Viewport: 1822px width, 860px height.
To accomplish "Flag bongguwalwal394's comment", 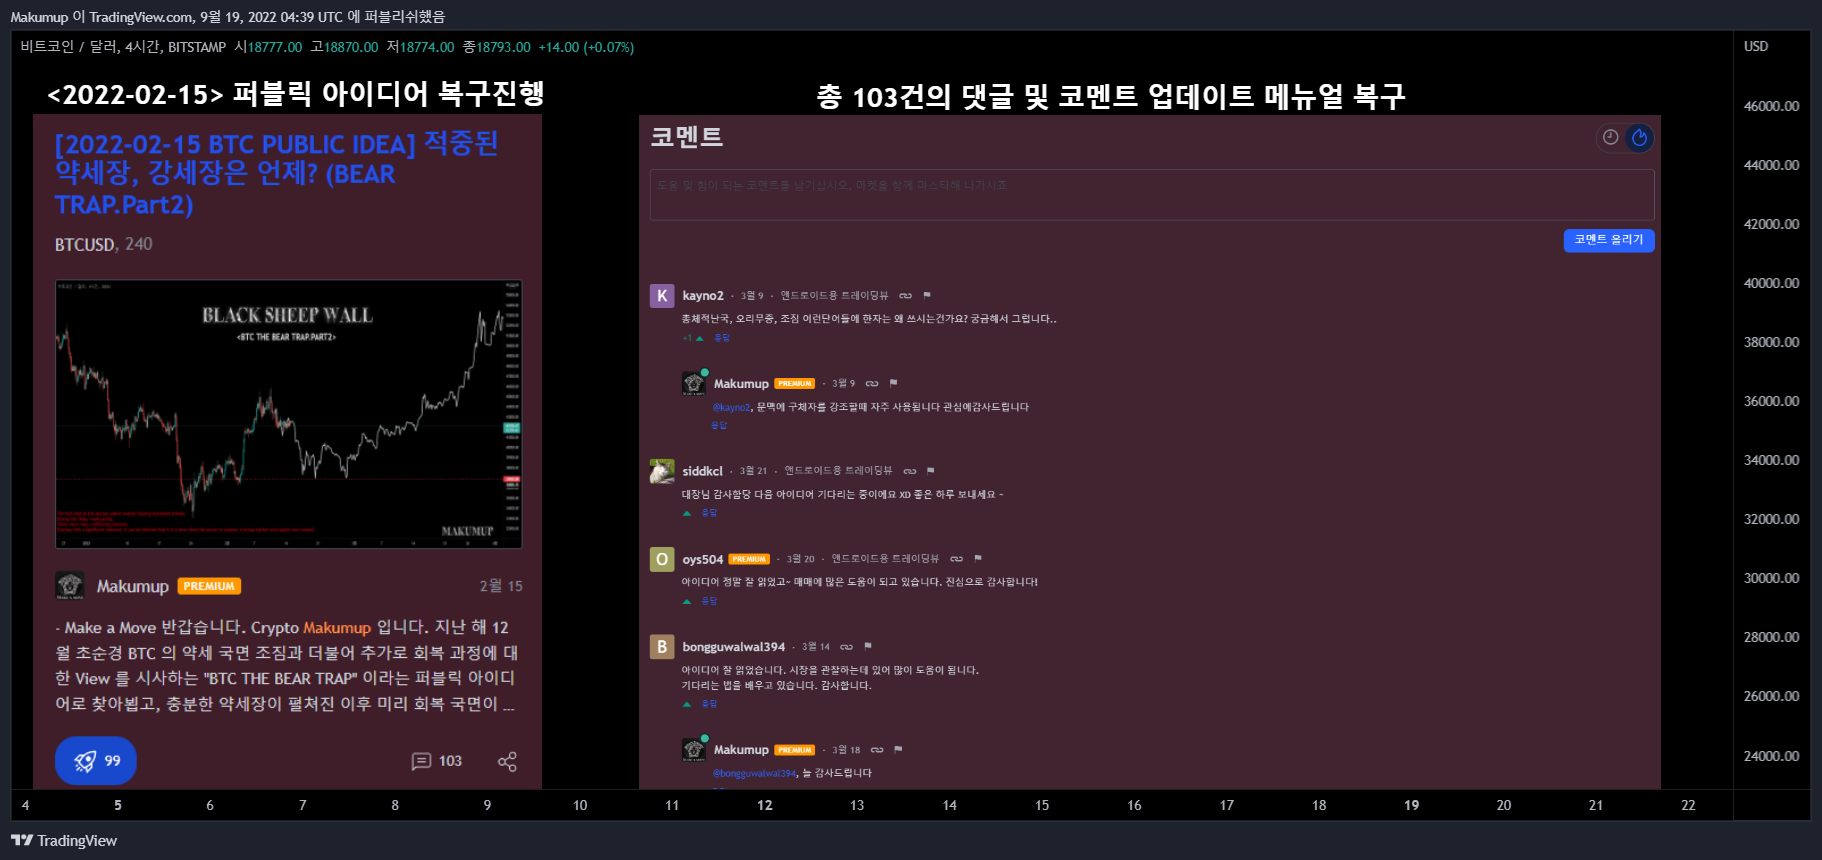I will pos(868,647).
